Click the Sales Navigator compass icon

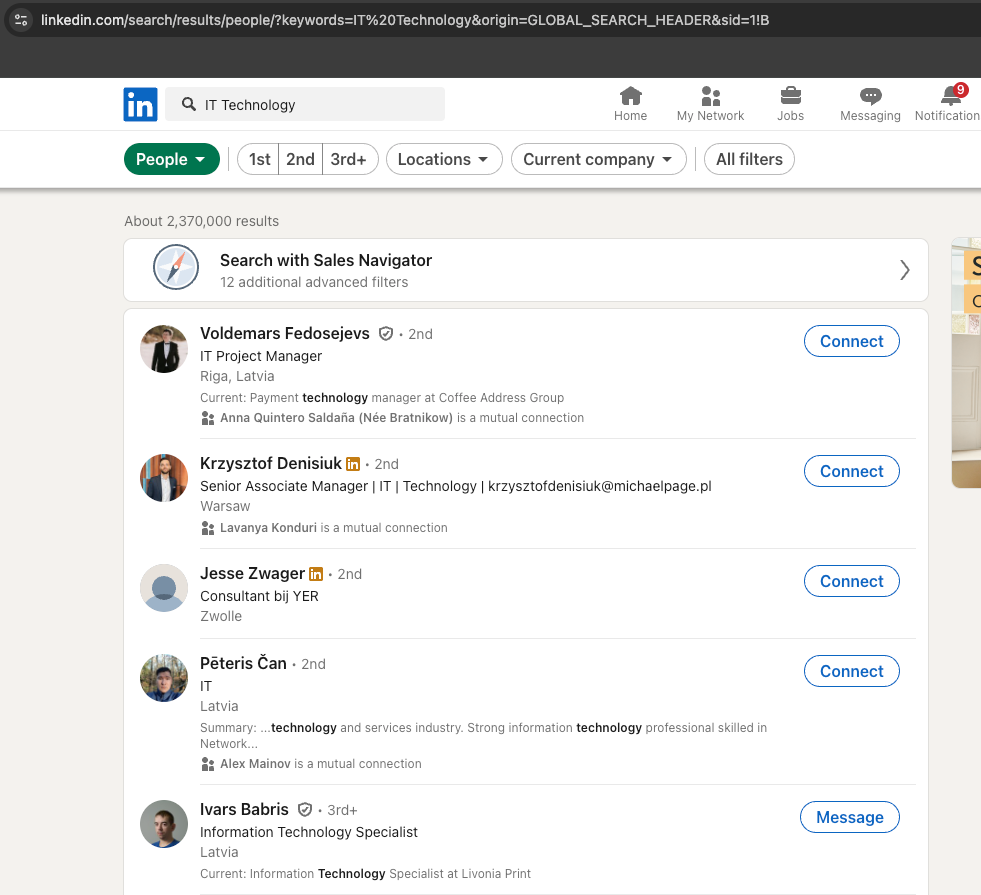(176, 270)
